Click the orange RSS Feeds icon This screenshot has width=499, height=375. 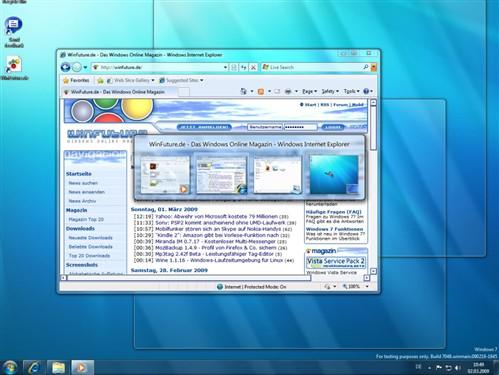[261, 91]
